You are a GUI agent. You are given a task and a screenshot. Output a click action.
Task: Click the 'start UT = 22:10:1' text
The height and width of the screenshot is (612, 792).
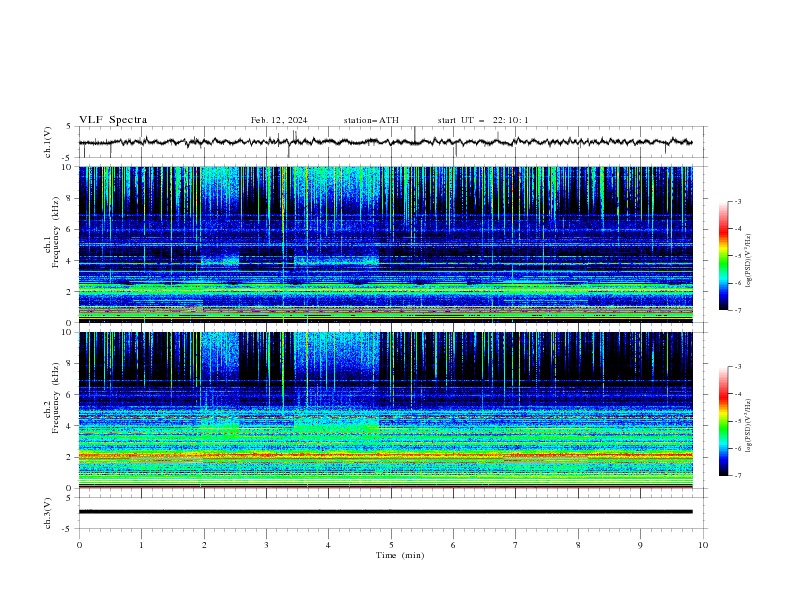[x=483, y=120]
